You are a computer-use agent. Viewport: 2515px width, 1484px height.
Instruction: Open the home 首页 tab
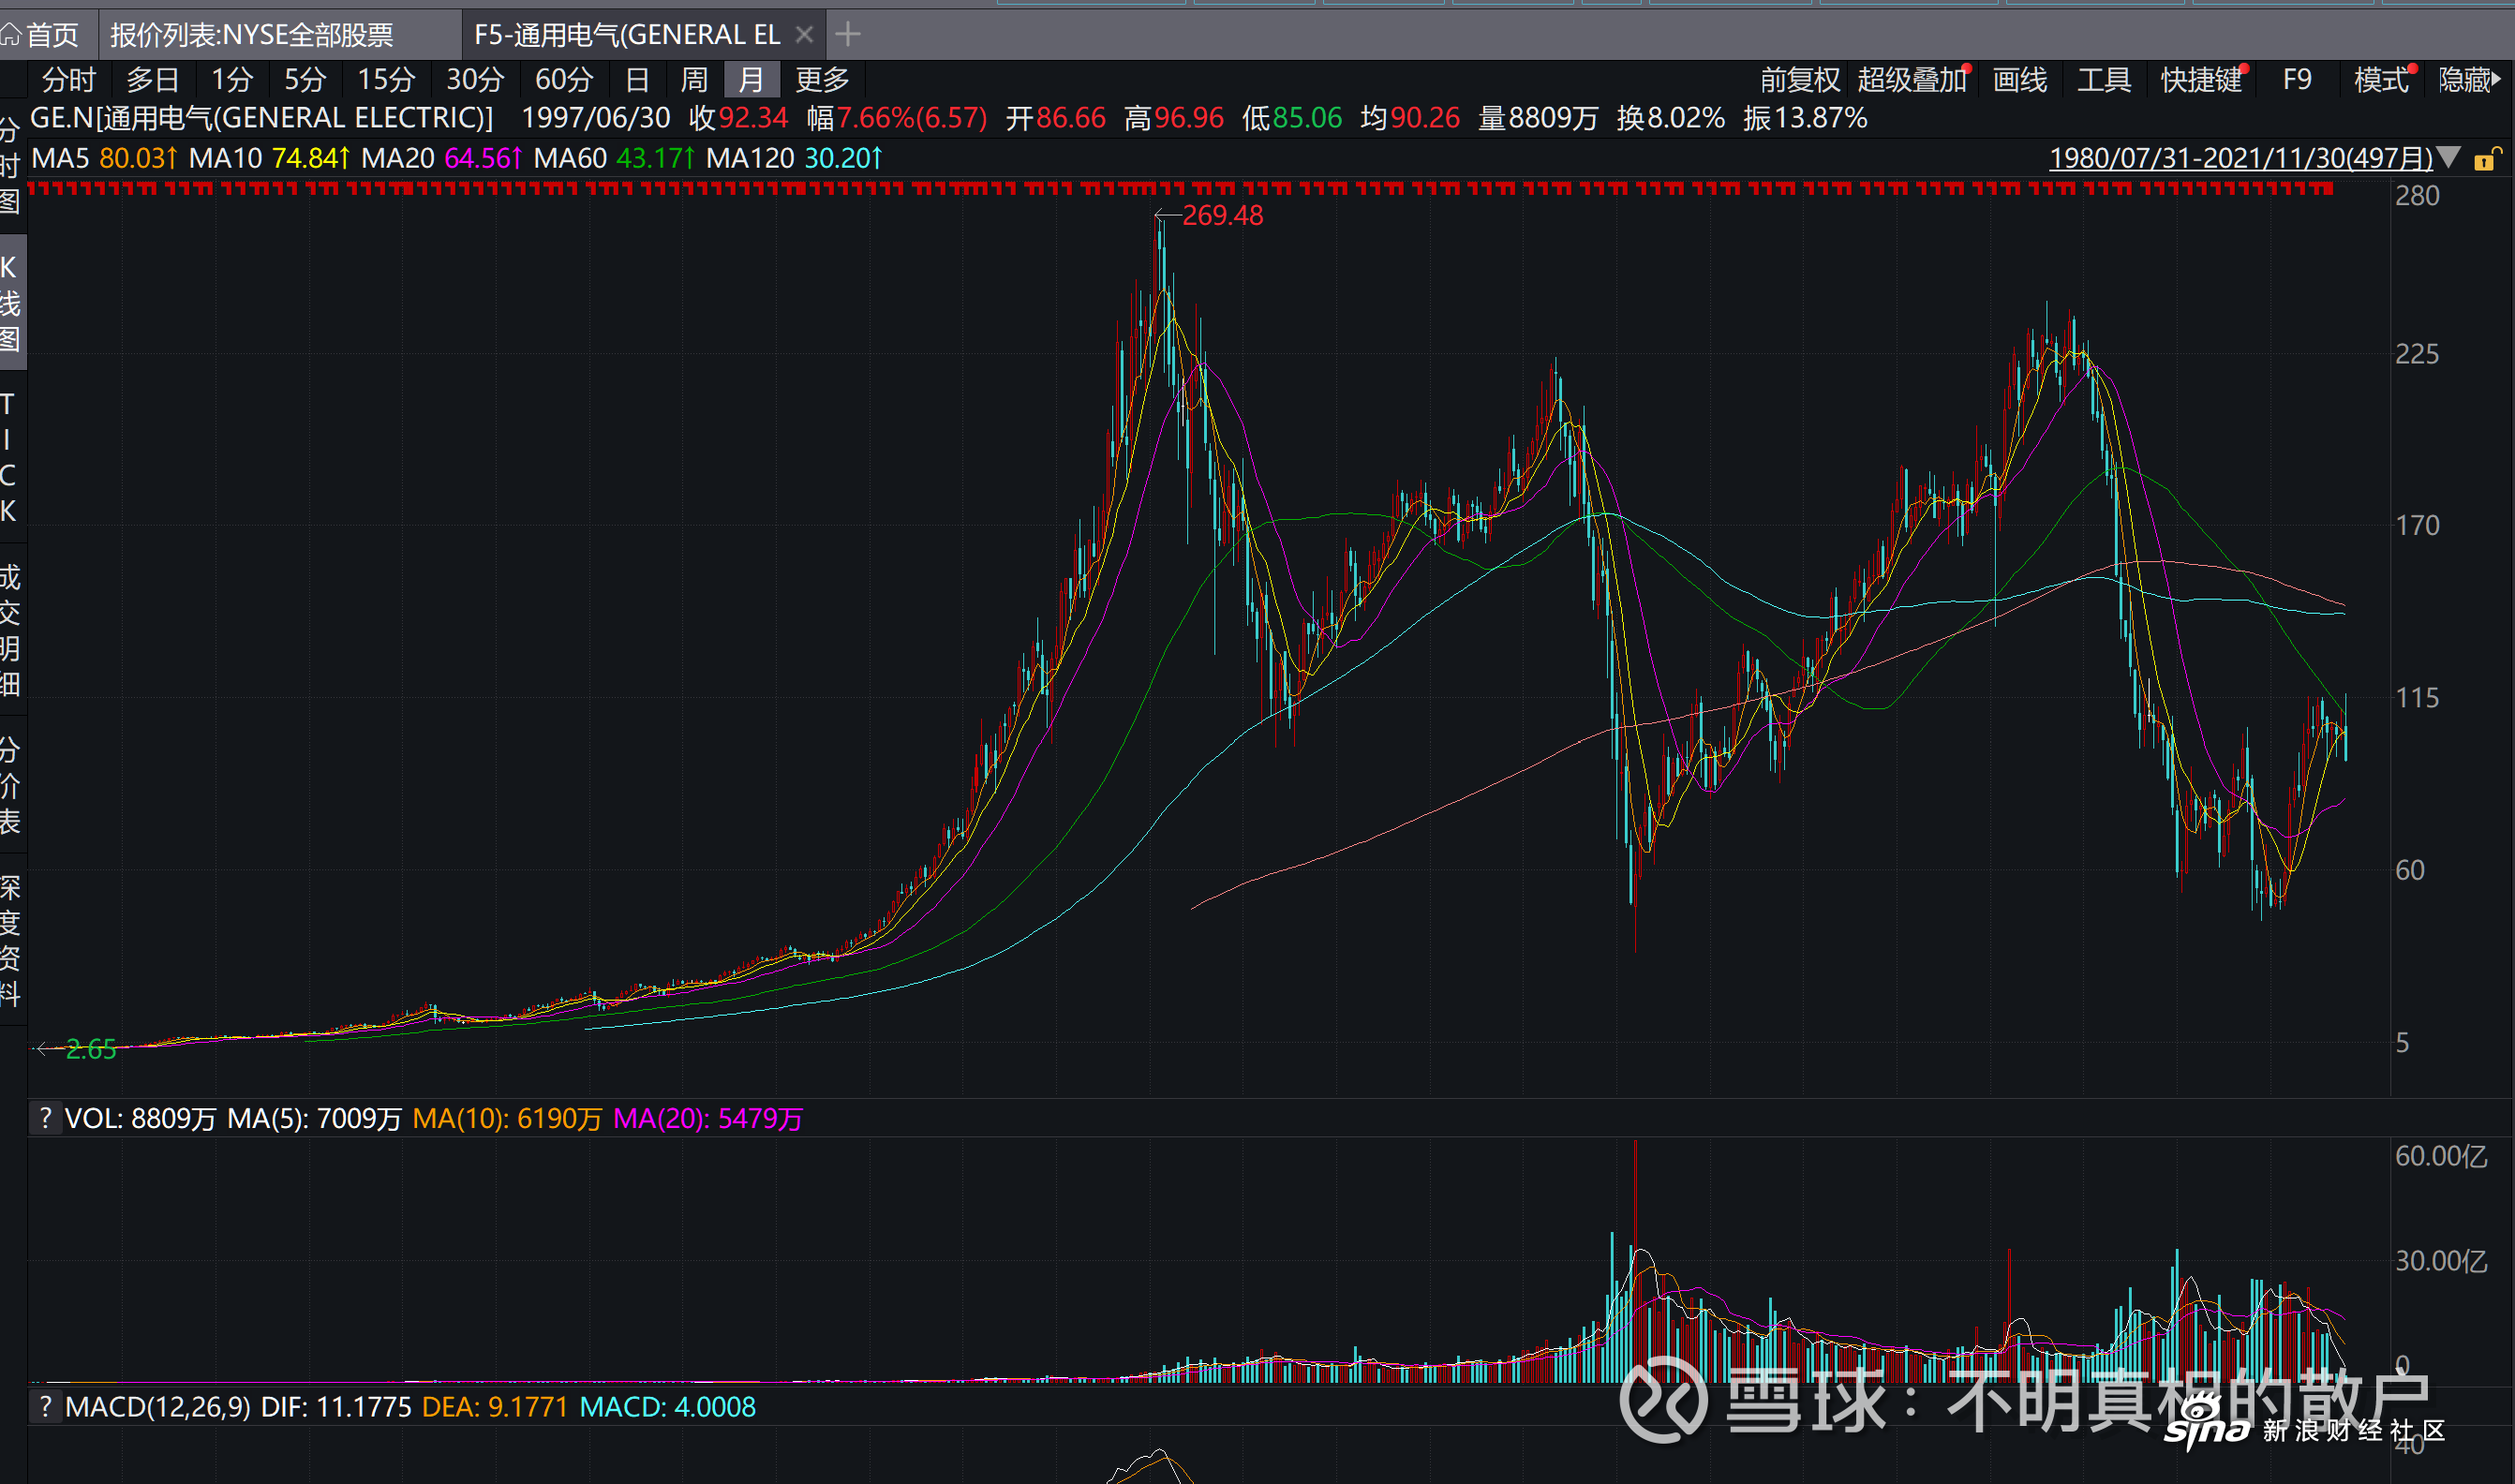(x=50, y=35)
